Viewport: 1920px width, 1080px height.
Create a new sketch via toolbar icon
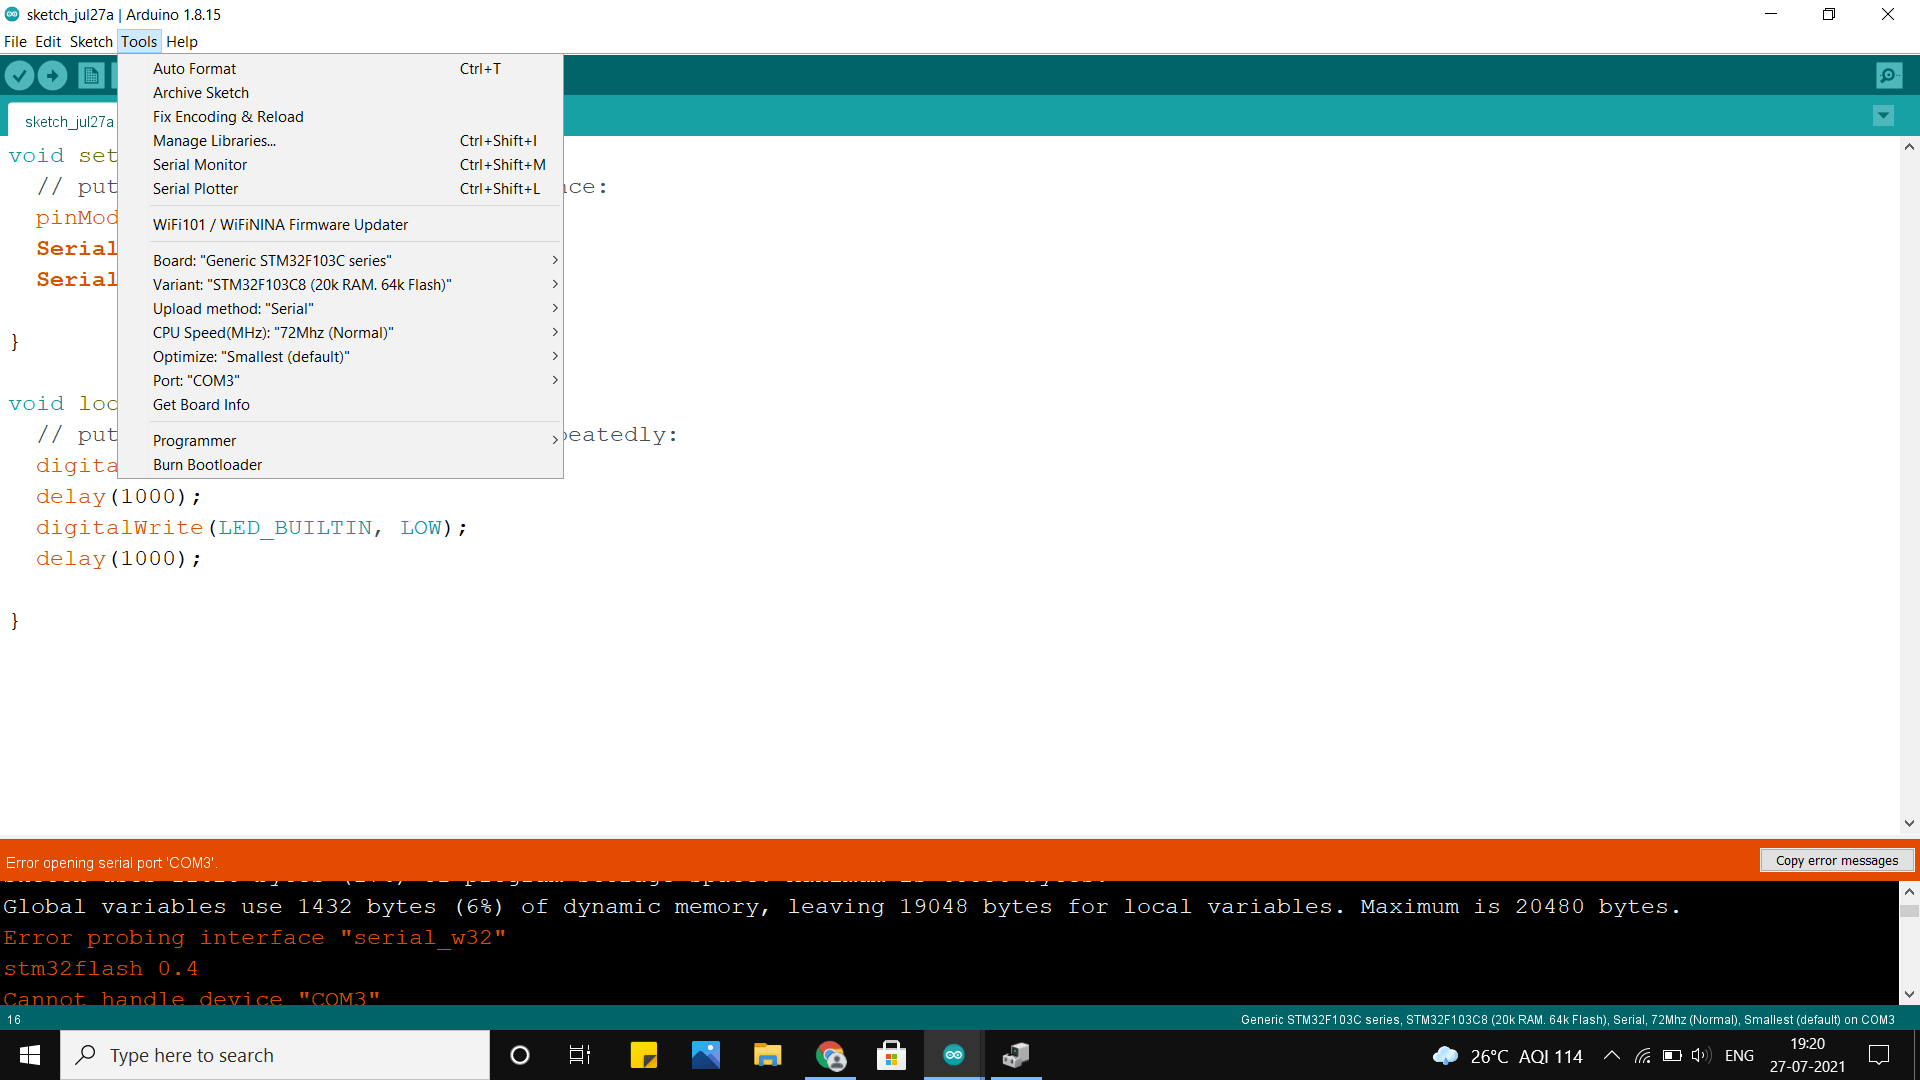91,75
